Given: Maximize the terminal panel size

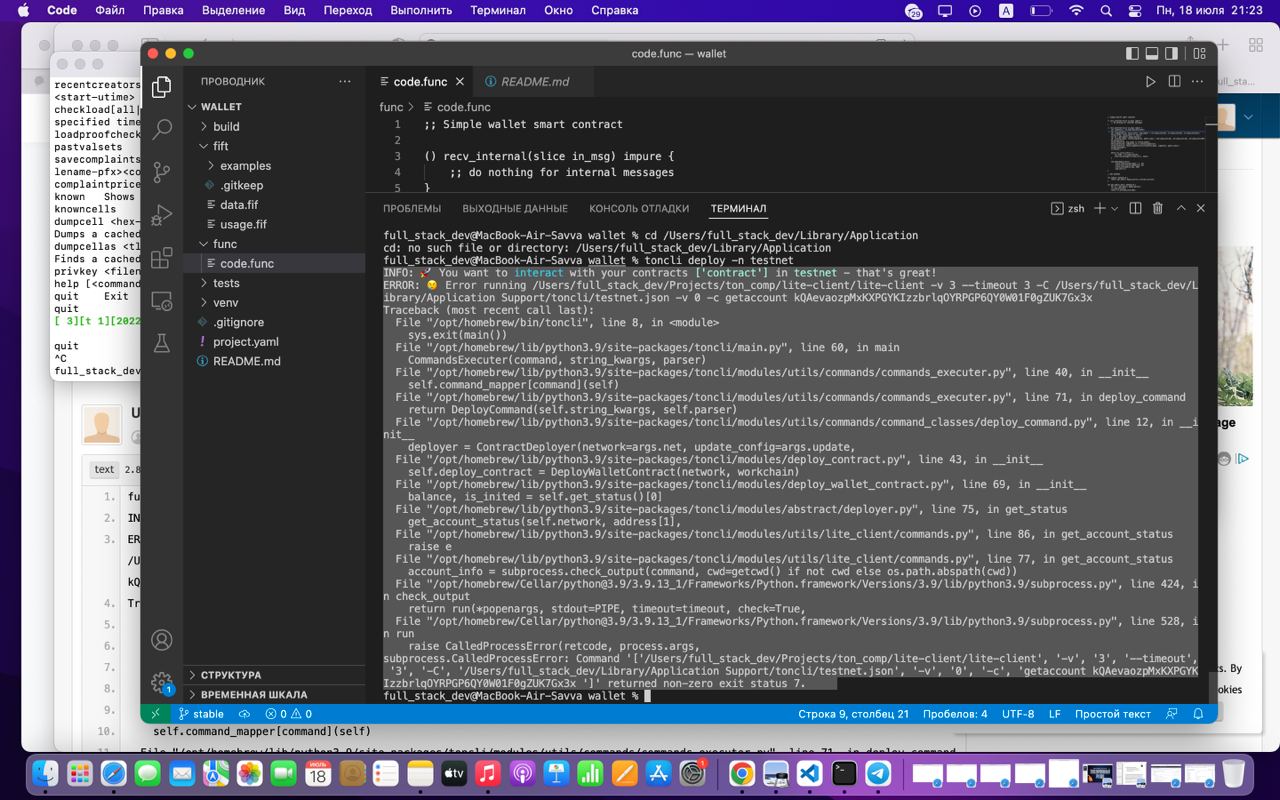Looking at the screenshot, I should pos(1181,208).
